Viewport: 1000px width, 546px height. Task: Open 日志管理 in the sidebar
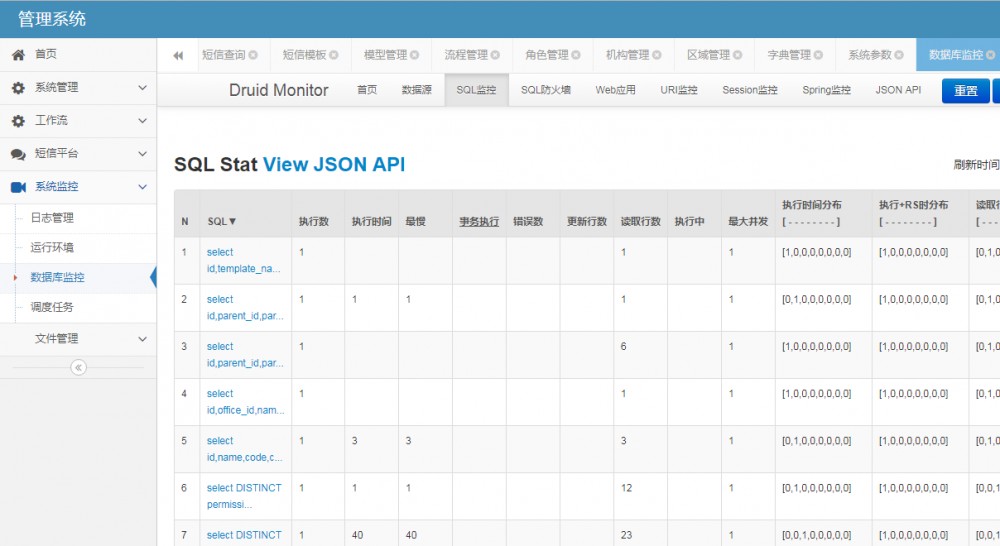tap(52, 218)
